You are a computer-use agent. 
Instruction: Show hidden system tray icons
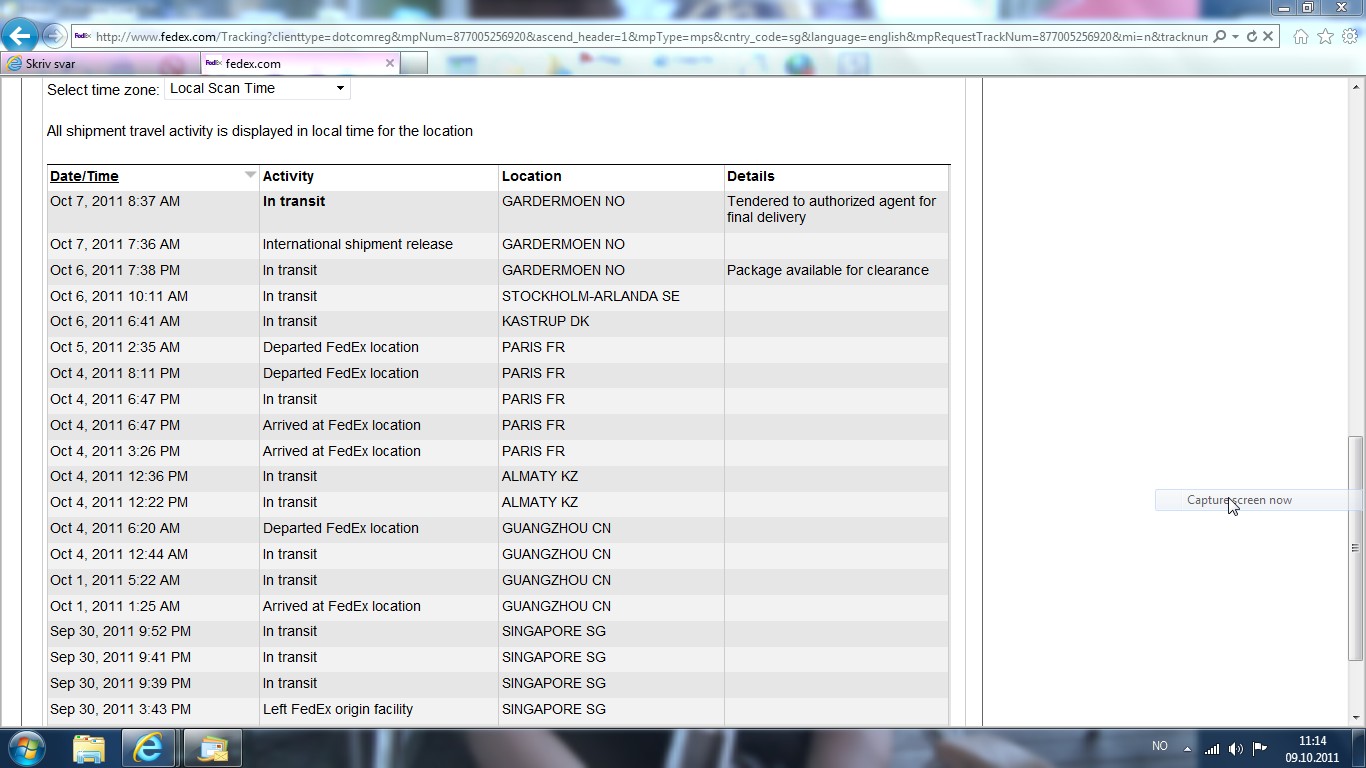pos(1187,748)
